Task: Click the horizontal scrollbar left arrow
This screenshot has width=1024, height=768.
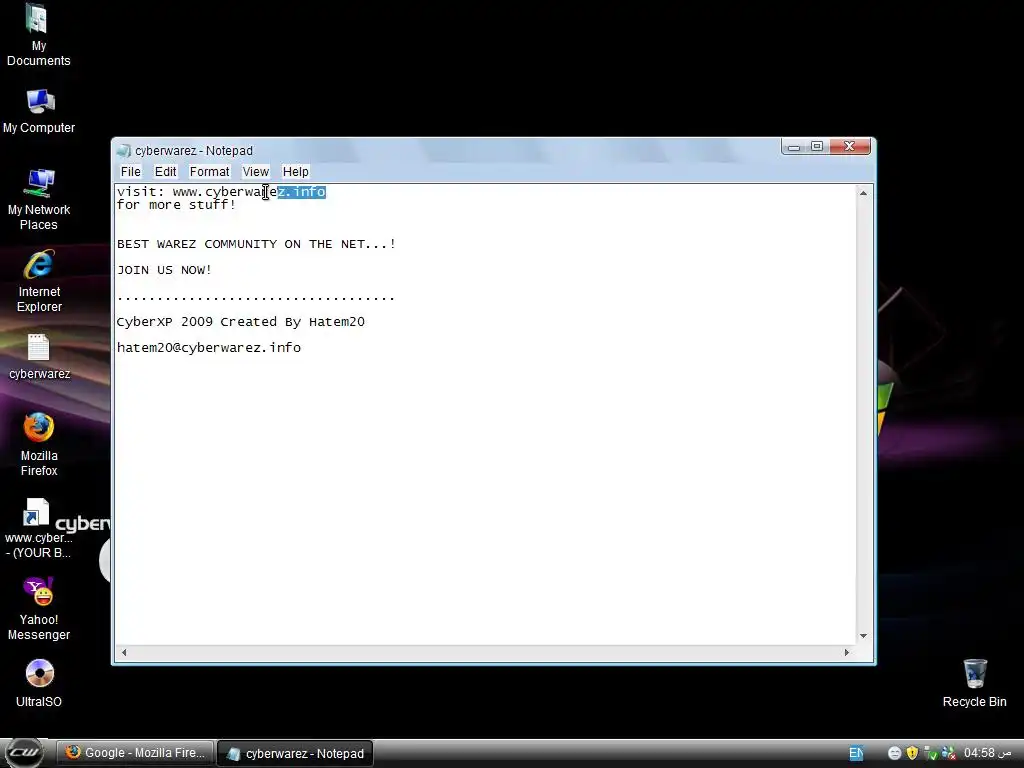Action: click(124, 652)
